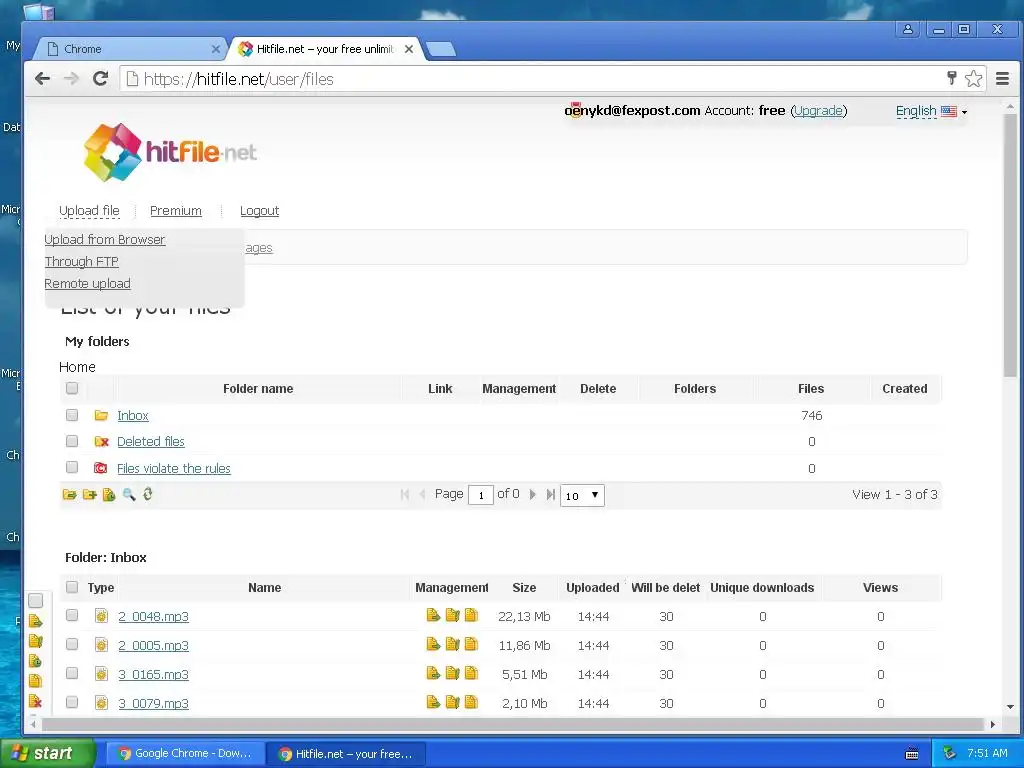Open the Deleted files link
The width and height of the screenshot is (1024, 768).
coord(151,441)
